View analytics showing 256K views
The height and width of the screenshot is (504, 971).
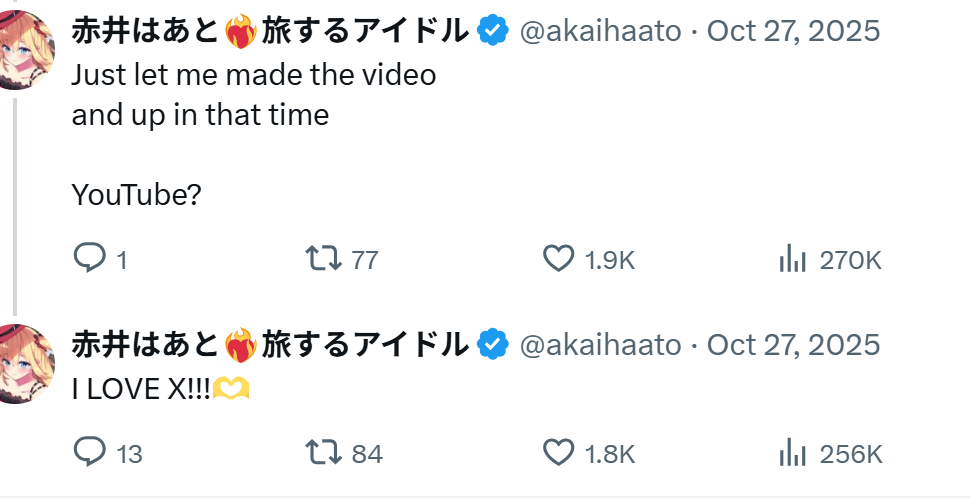pos(793,452)
